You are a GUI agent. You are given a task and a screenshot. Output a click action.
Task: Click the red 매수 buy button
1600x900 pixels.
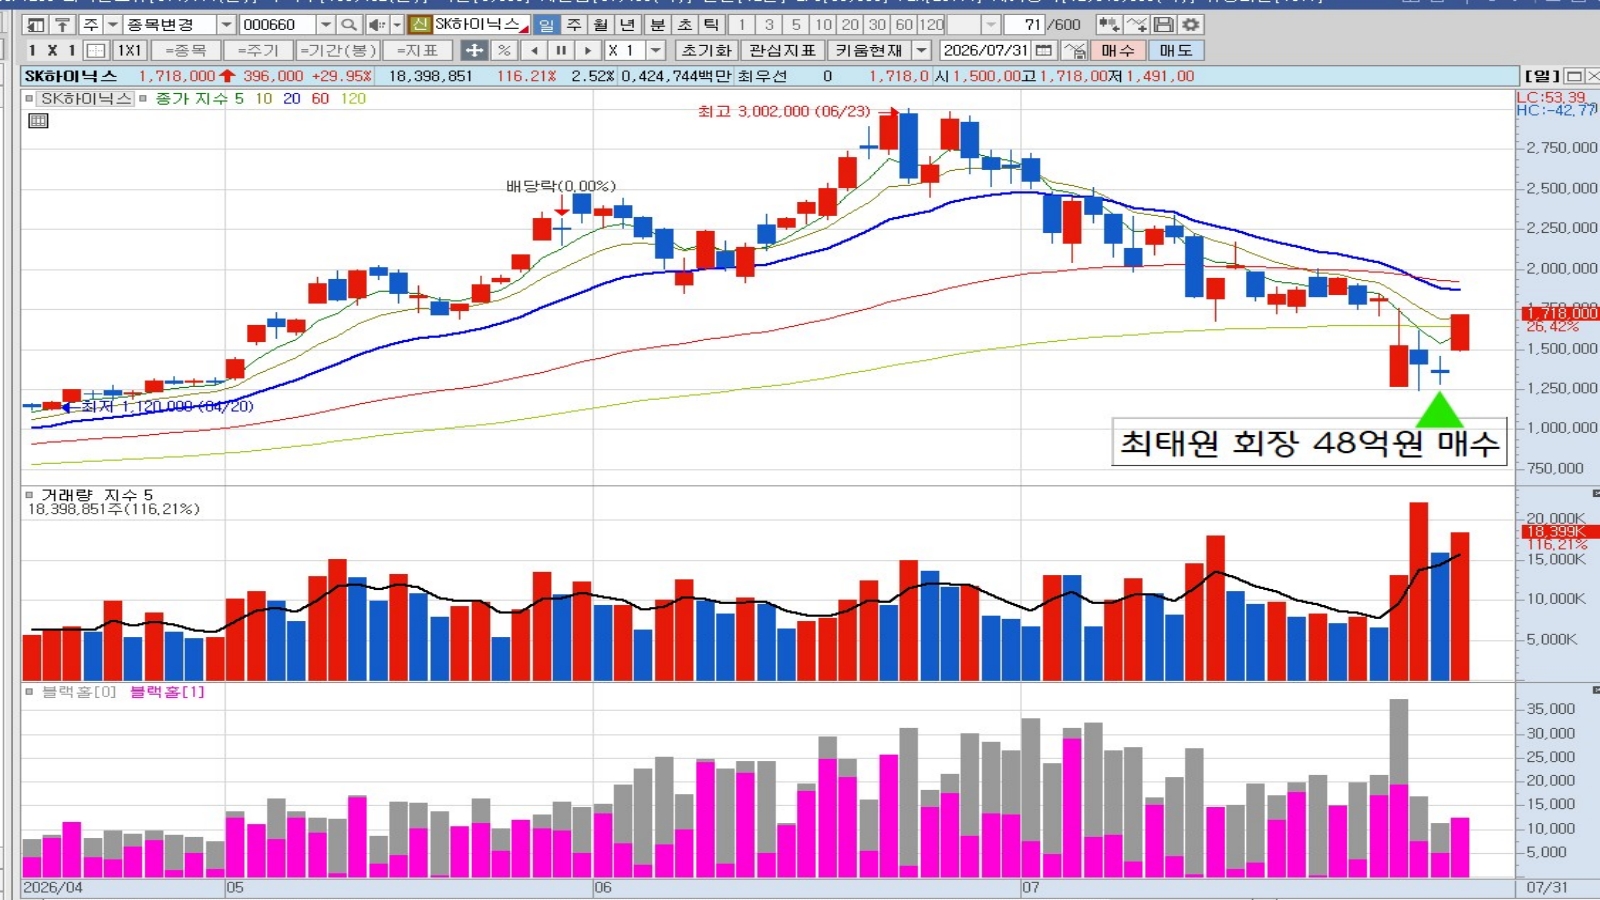(x=1118, y=50)
